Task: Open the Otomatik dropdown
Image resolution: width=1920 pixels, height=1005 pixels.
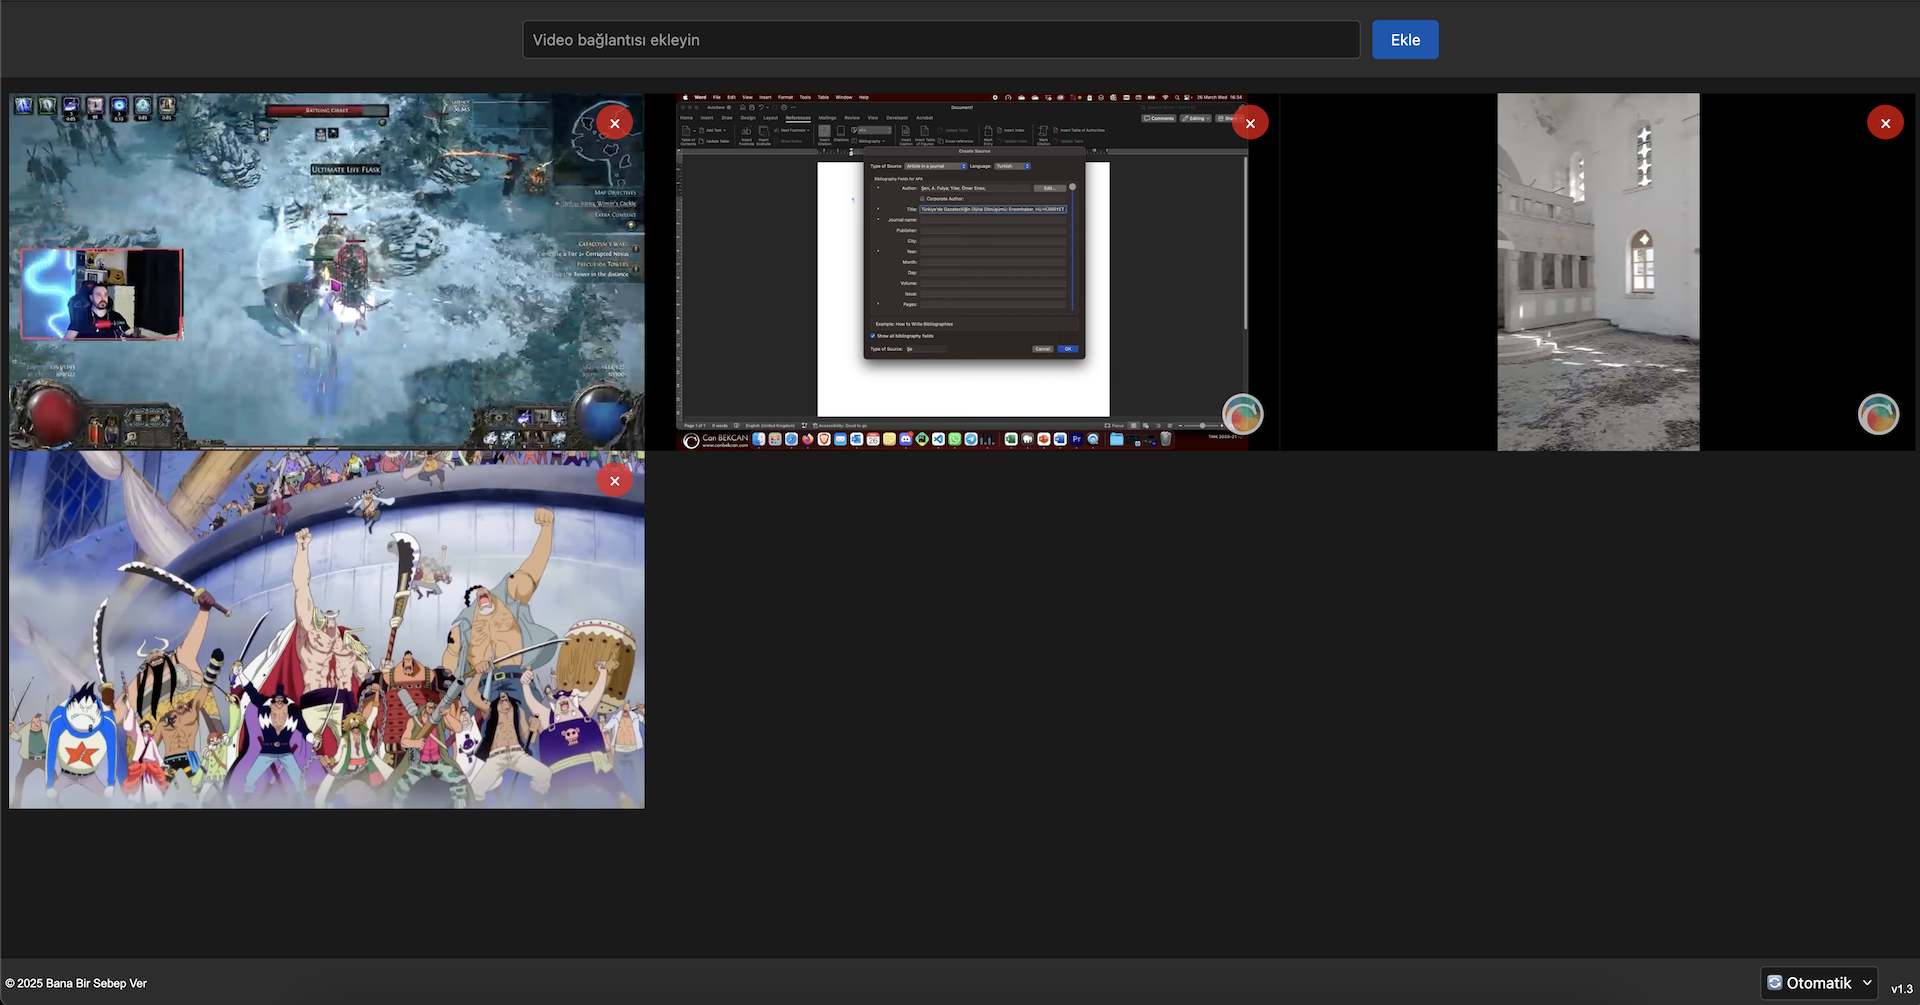Action: pos(1819,983)
